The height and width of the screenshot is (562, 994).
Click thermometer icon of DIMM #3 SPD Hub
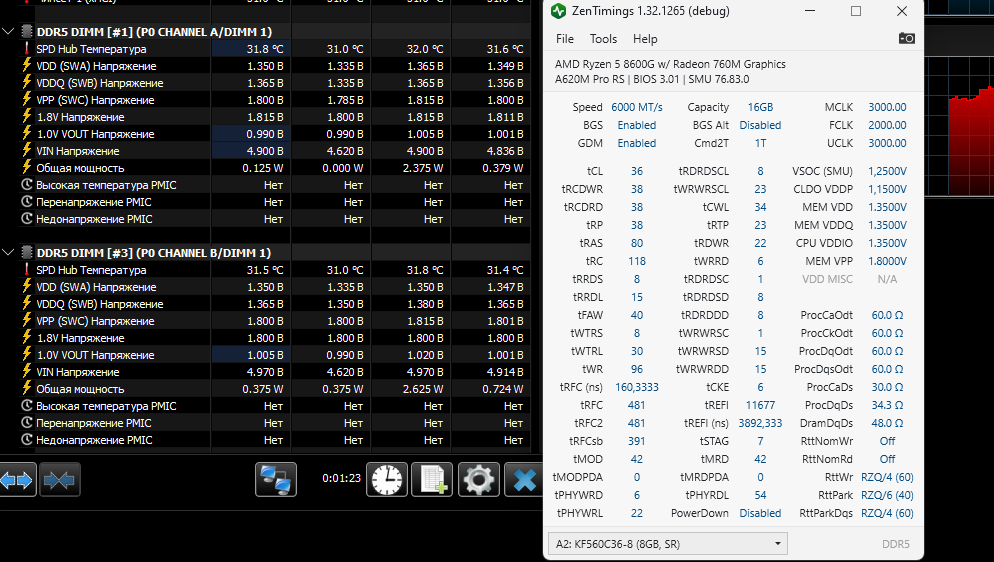pos(27,270)
